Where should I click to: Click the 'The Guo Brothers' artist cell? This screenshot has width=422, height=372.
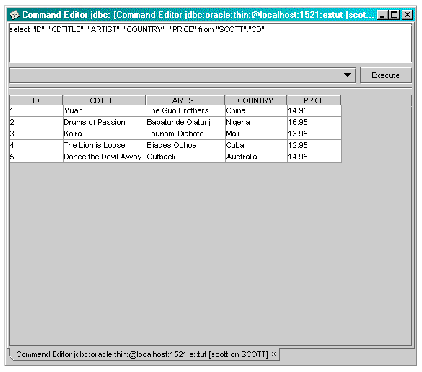pos(185,111)
